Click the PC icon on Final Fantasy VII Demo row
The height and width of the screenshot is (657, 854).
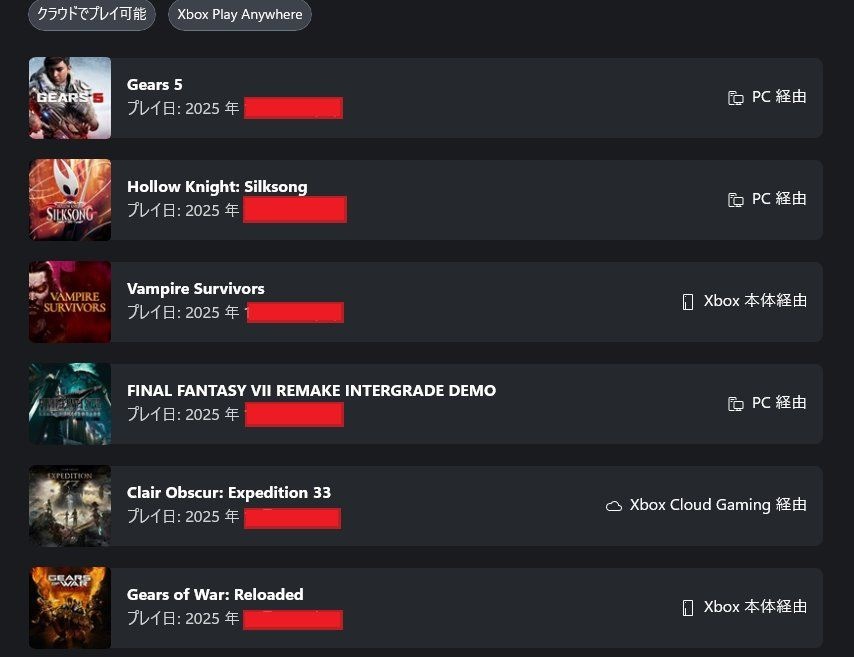point(736,404)
